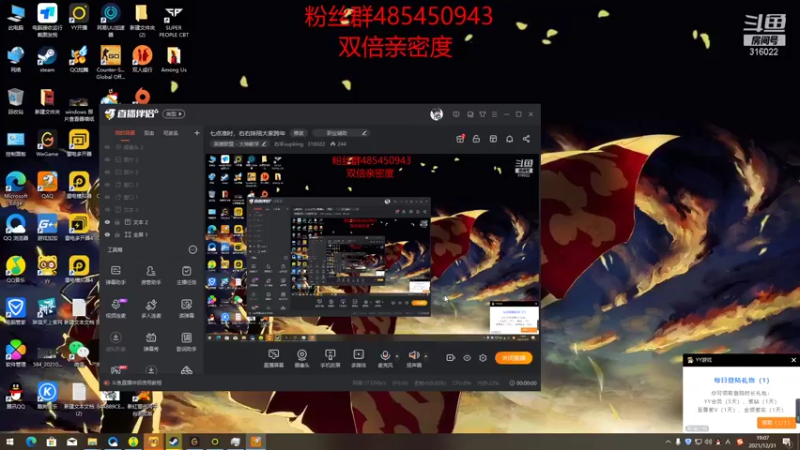Toggle the lock on 文本 2 layer

point(117,222)
